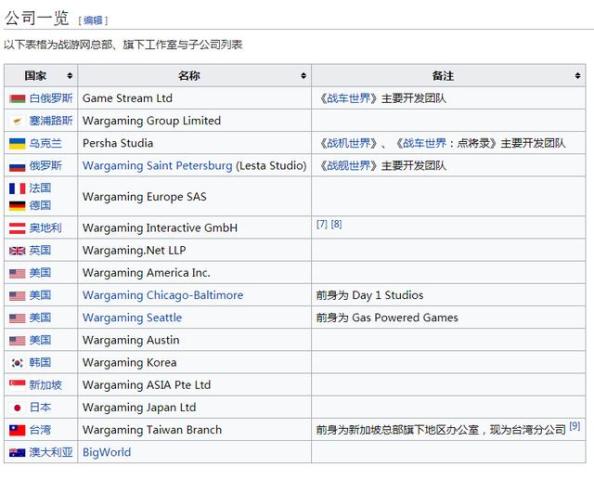Select the Wargaming Japan Ltd cell
Viewport: 594px width, 480px height.
click(194, 408)
